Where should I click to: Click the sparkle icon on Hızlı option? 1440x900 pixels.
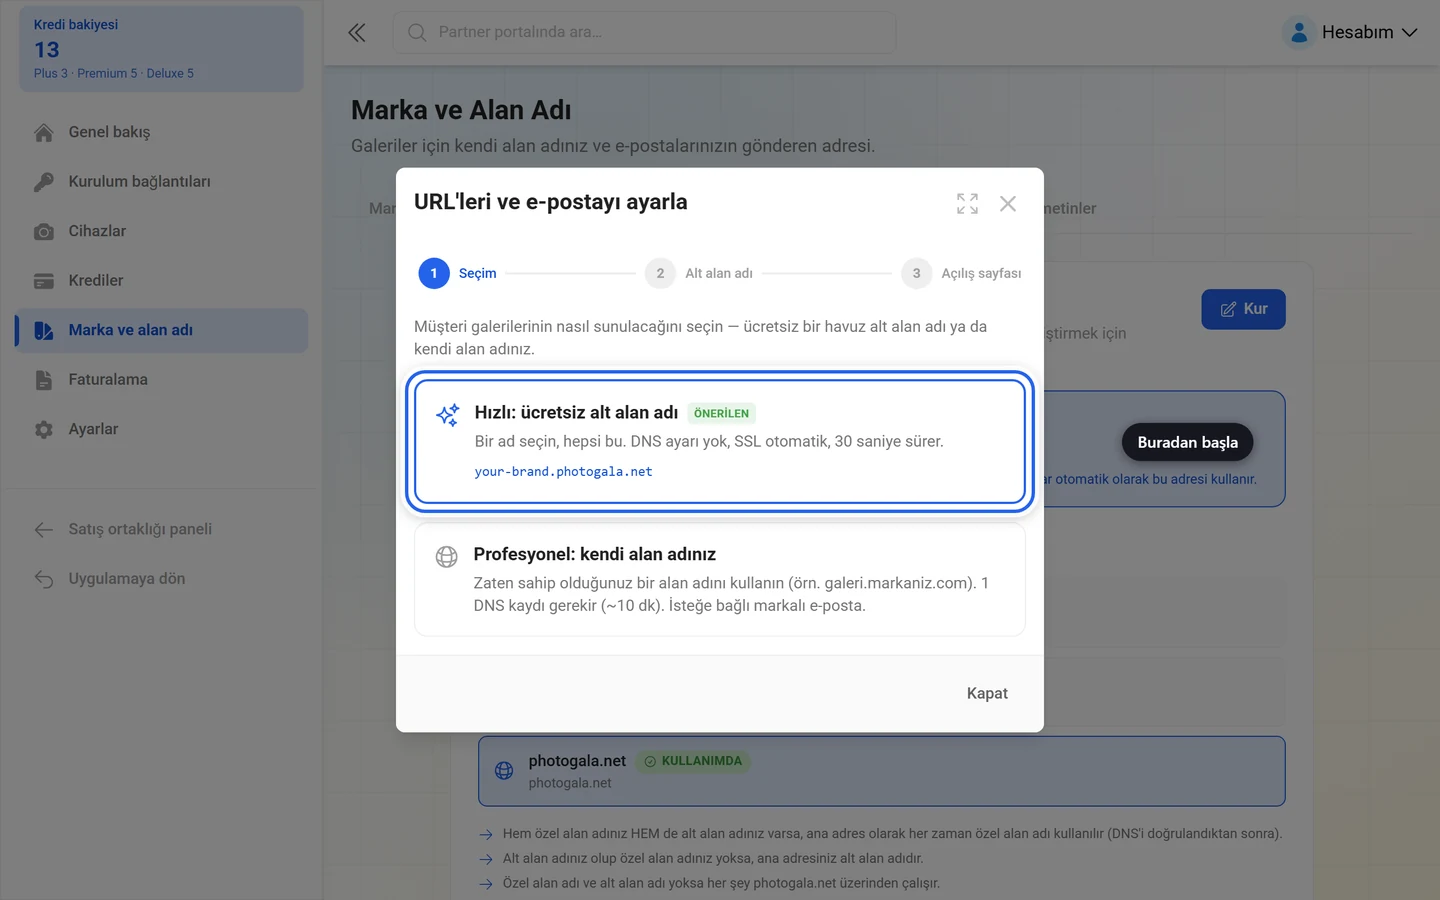coord(448,414)
